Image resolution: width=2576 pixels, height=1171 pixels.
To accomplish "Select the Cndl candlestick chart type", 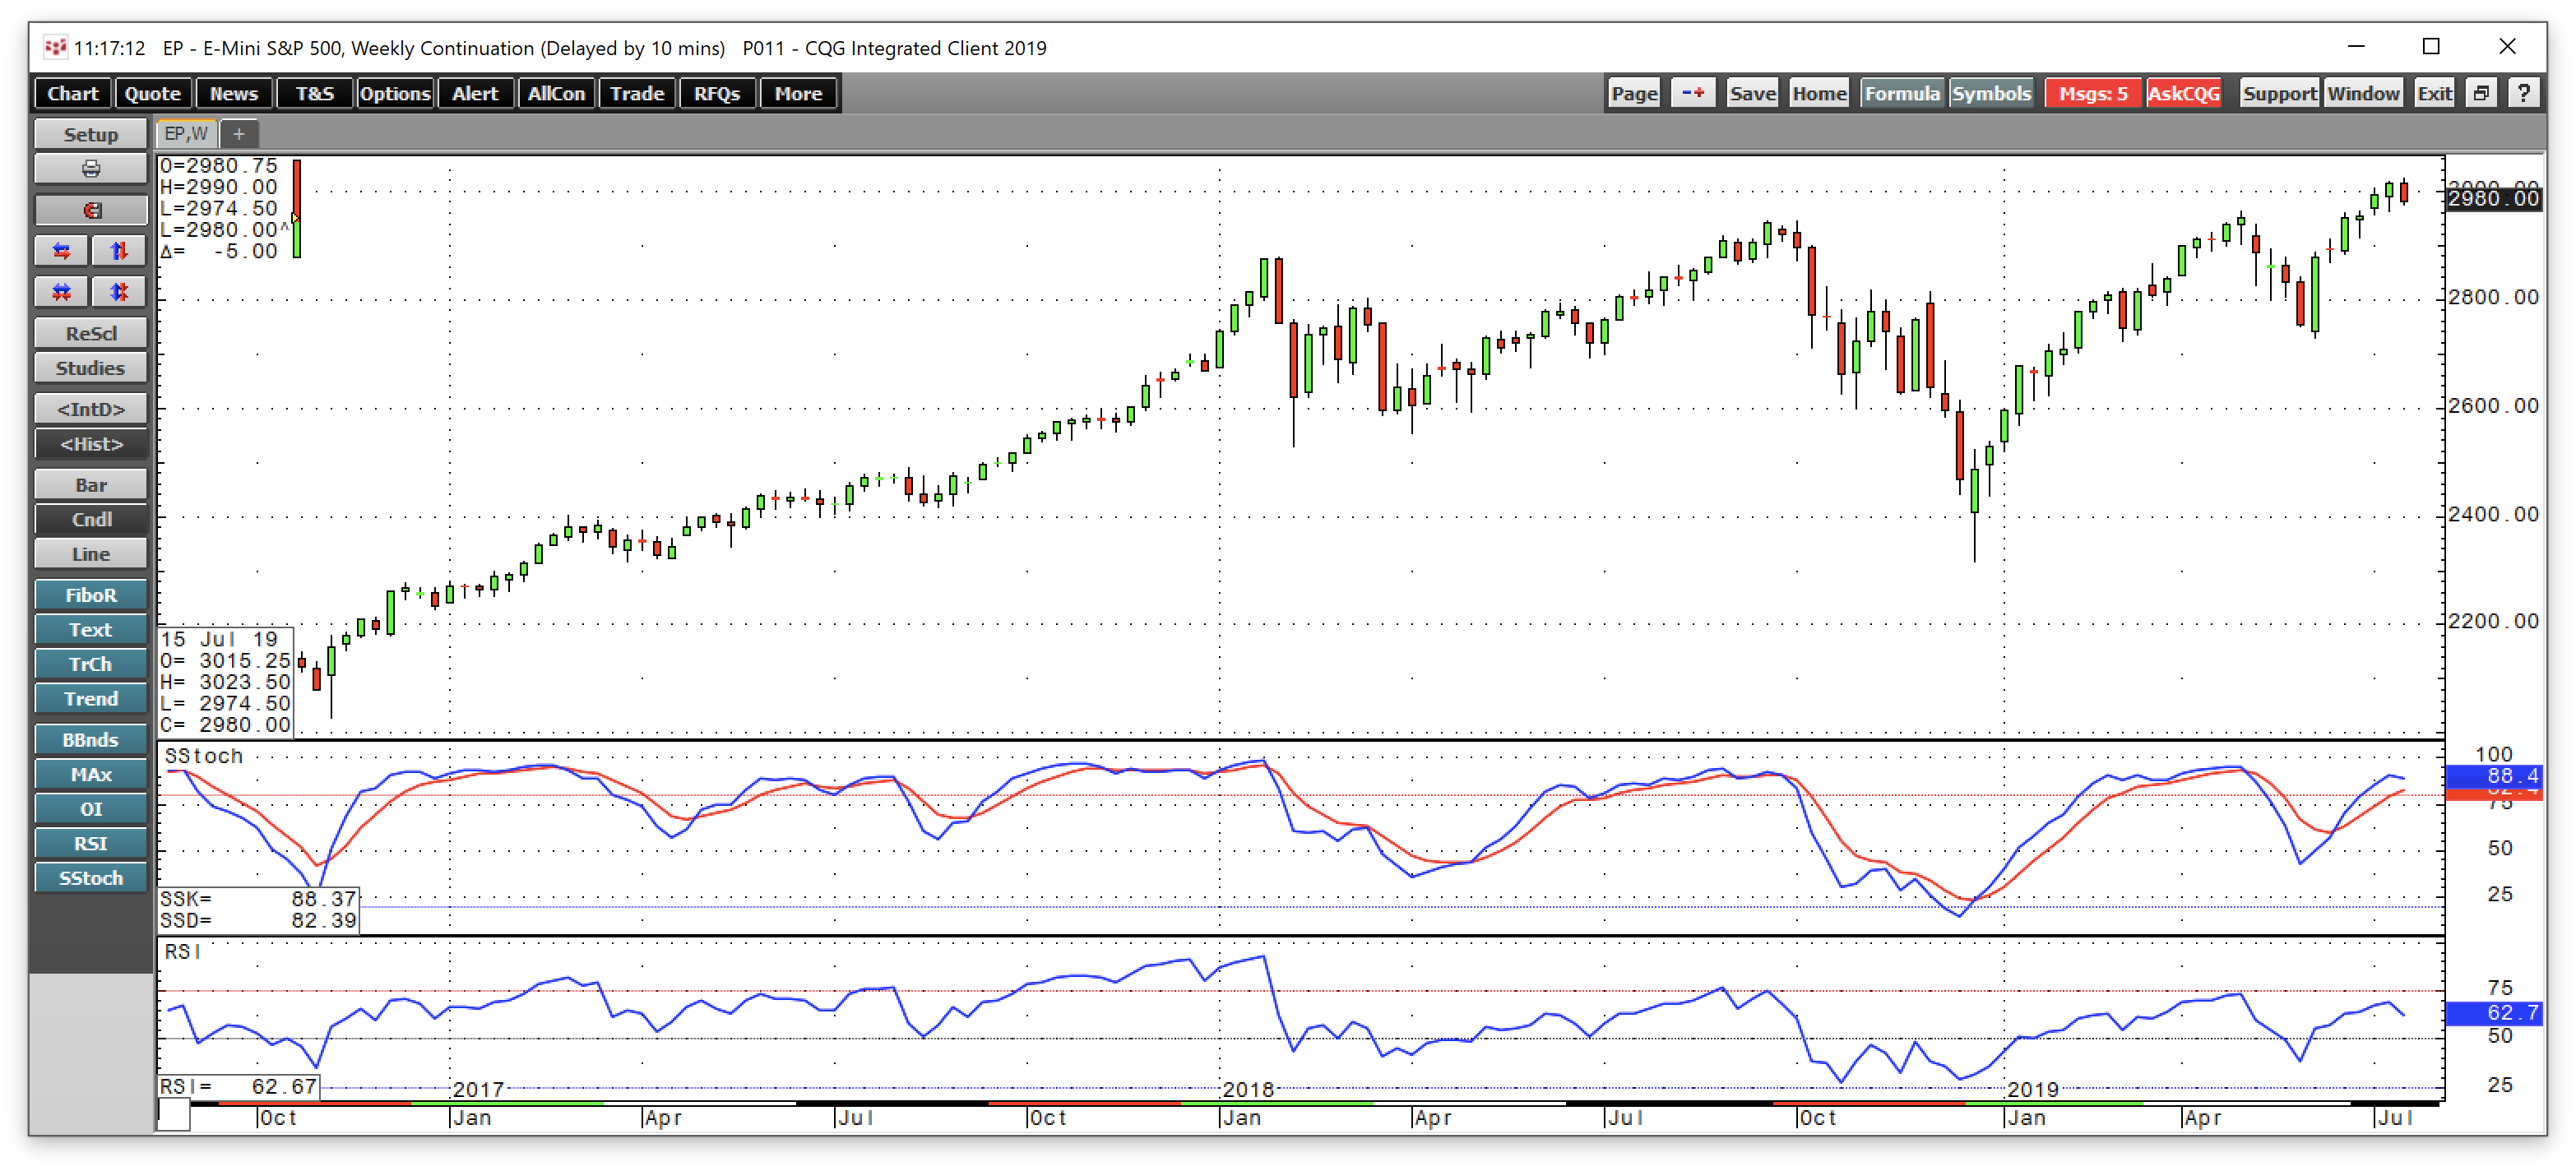I will pyautogui.click(x=91, y=519).
